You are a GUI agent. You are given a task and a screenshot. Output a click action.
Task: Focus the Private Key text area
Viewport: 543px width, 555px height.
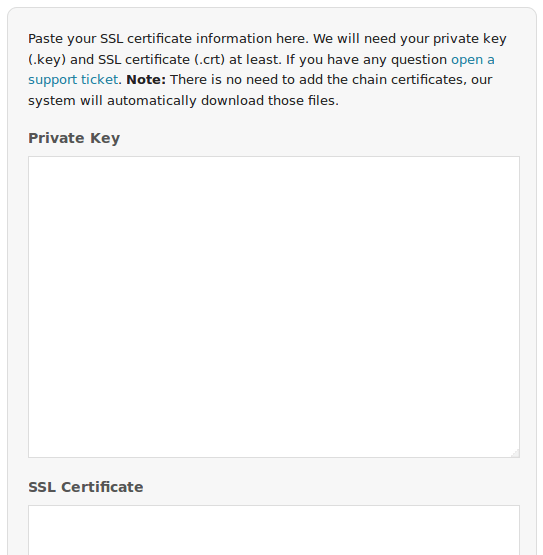[274, 307]
